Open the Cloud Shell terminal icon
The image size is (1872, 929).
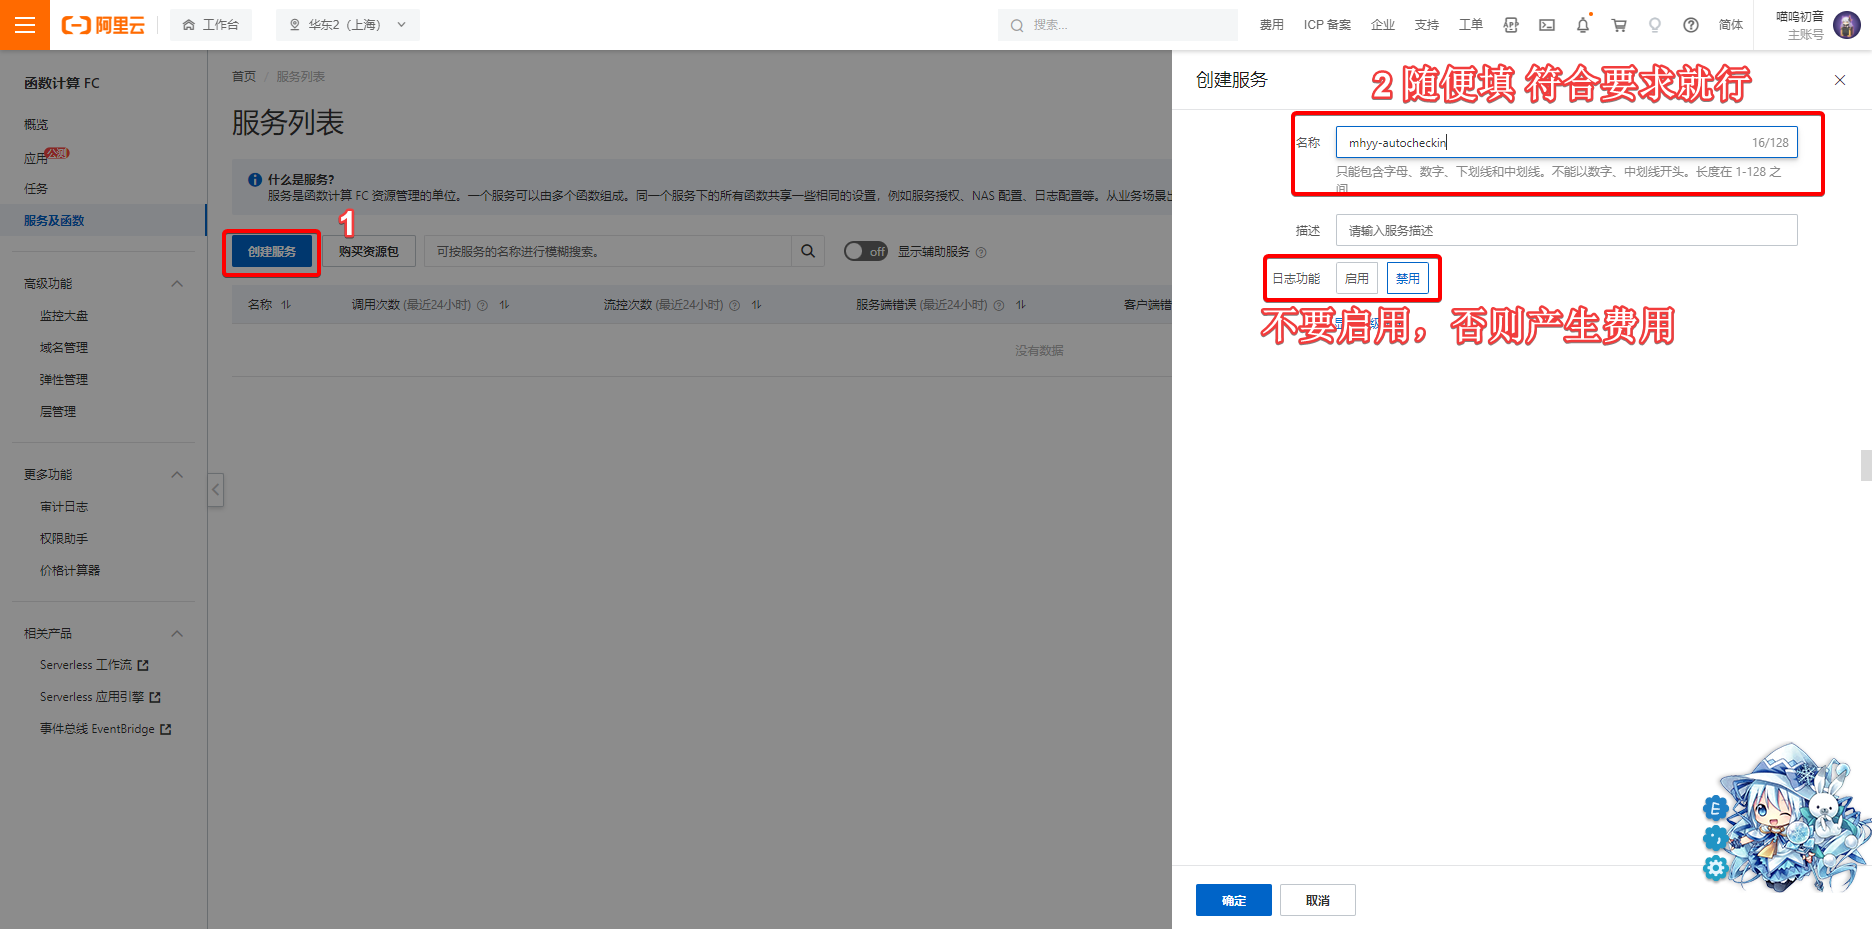click(x=1547, y=25)
